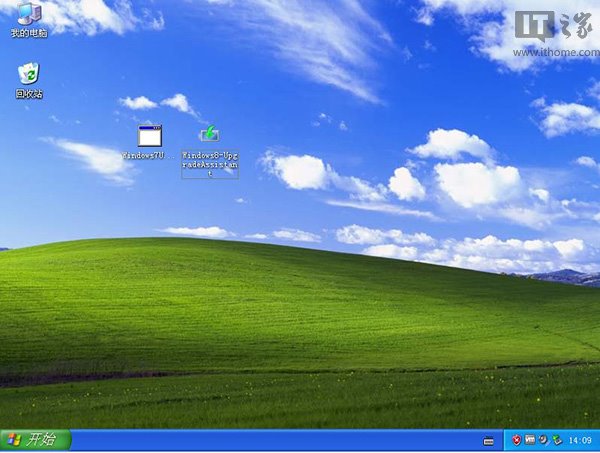Click the Safely Remove Hardware tray icon
Viewport: 600px width, 453px height.
click(x=556, y=440)
